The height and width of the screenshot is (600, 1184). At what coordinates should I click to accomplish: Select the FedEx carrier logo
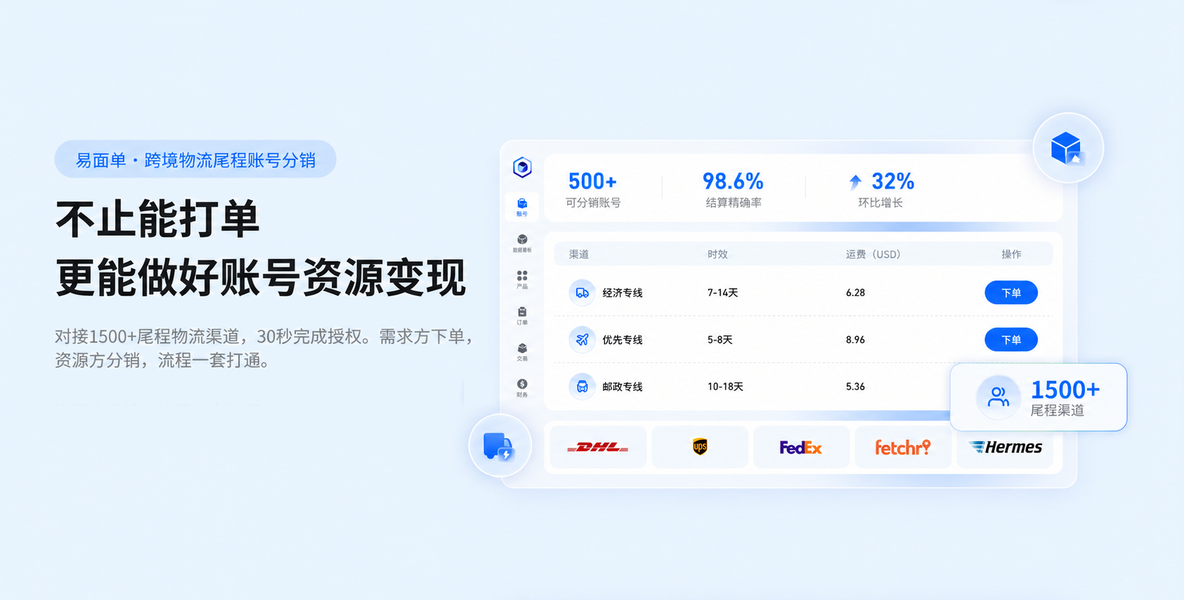801,447
